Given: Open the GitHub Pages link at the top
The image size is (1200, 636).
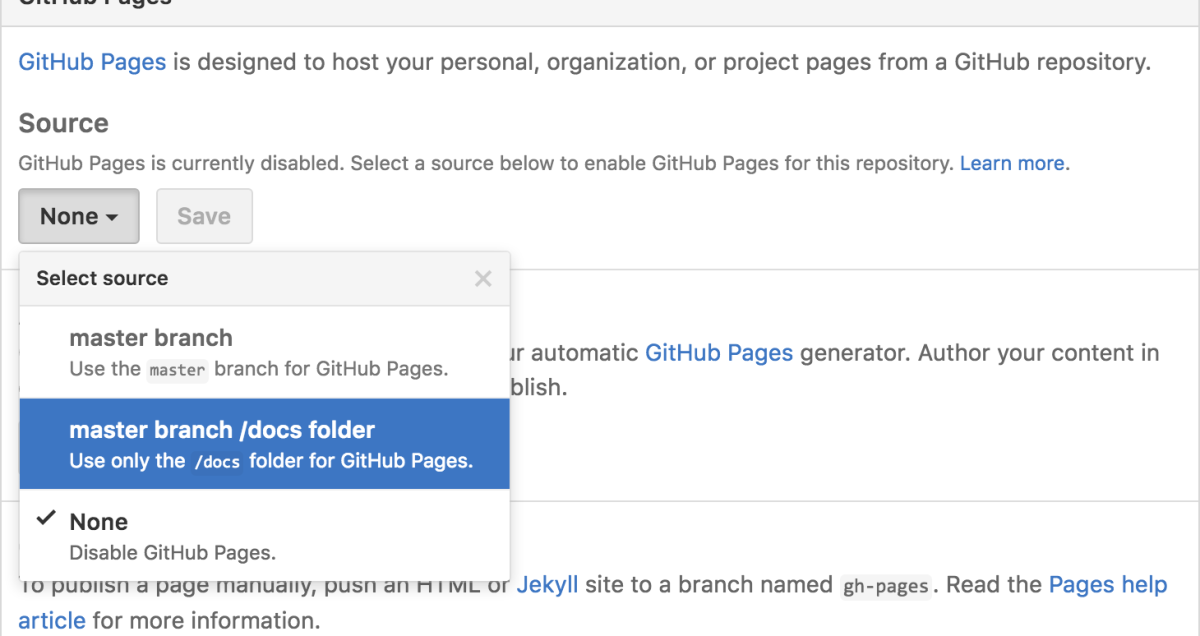Looking at the screenshot, I should click(x=92, y=61).
